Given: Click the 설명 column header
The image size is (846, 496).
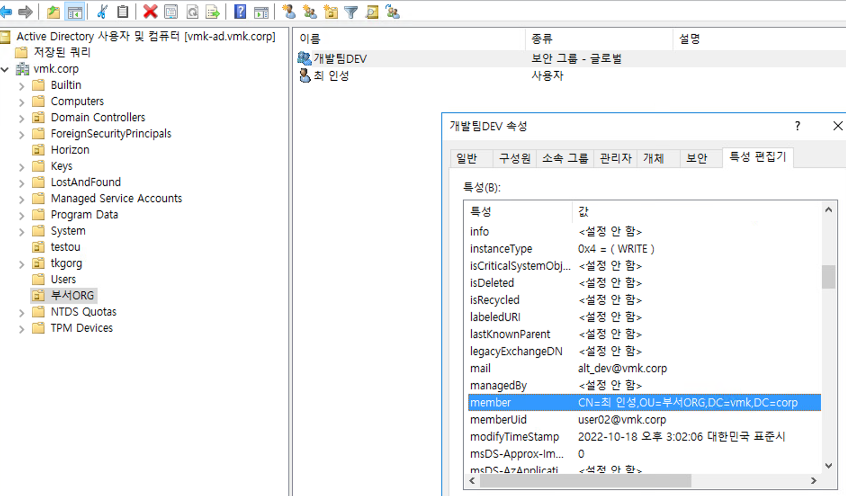Looking at the screenshot, I should pyautogui.click(x=759, y=39).
